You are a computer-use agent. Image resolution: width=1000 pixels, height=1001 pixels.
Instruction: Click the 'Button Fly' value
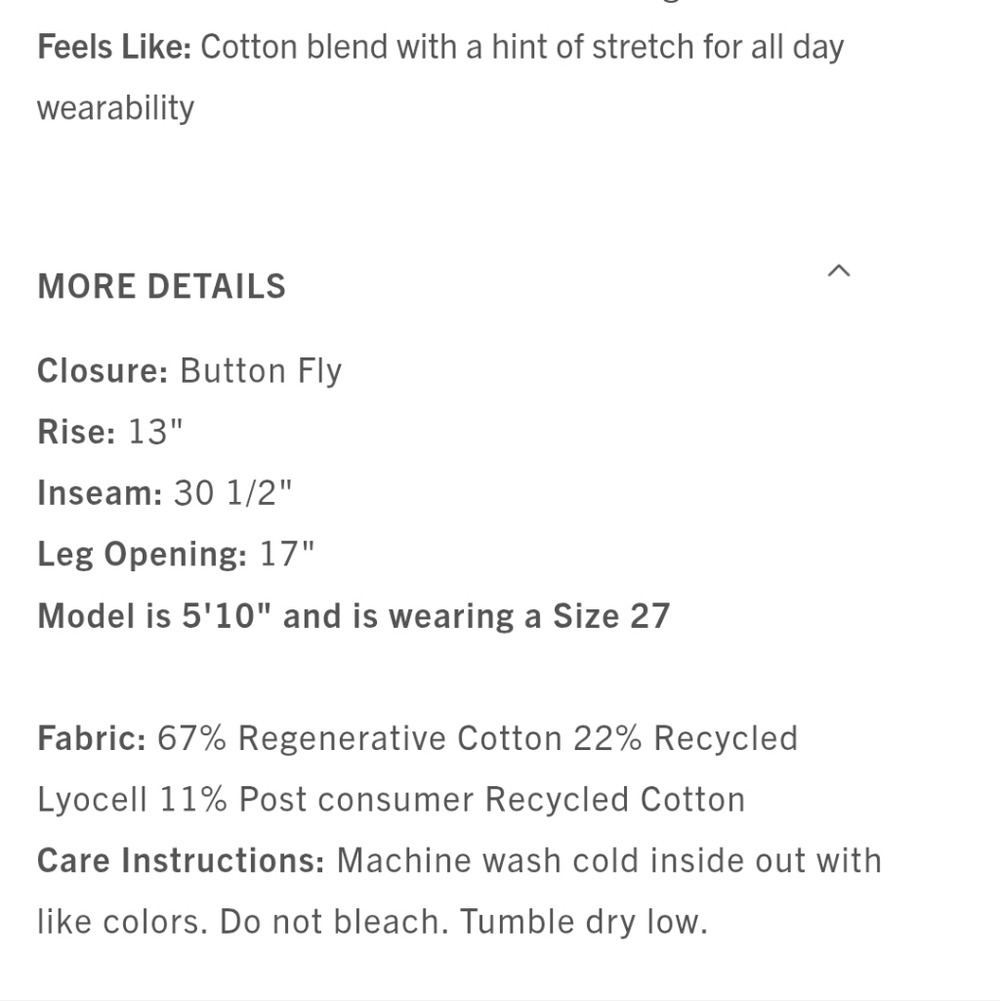point(261,371)
